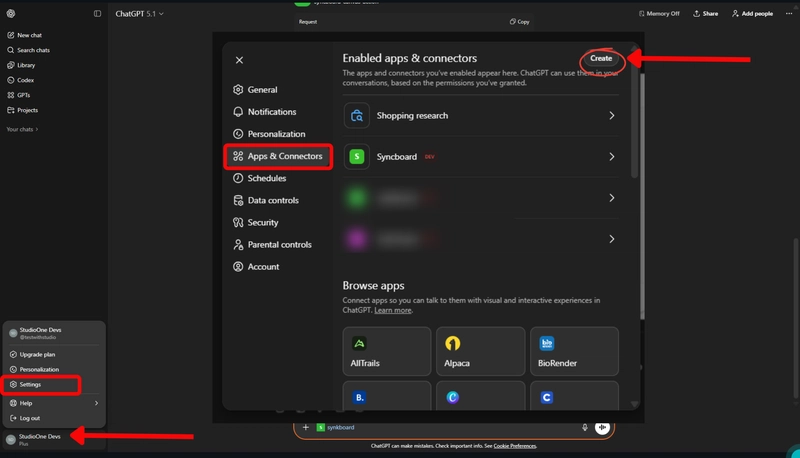Follow the Learn more link
This screenshot has width=800, height=458.
(392, 310)
